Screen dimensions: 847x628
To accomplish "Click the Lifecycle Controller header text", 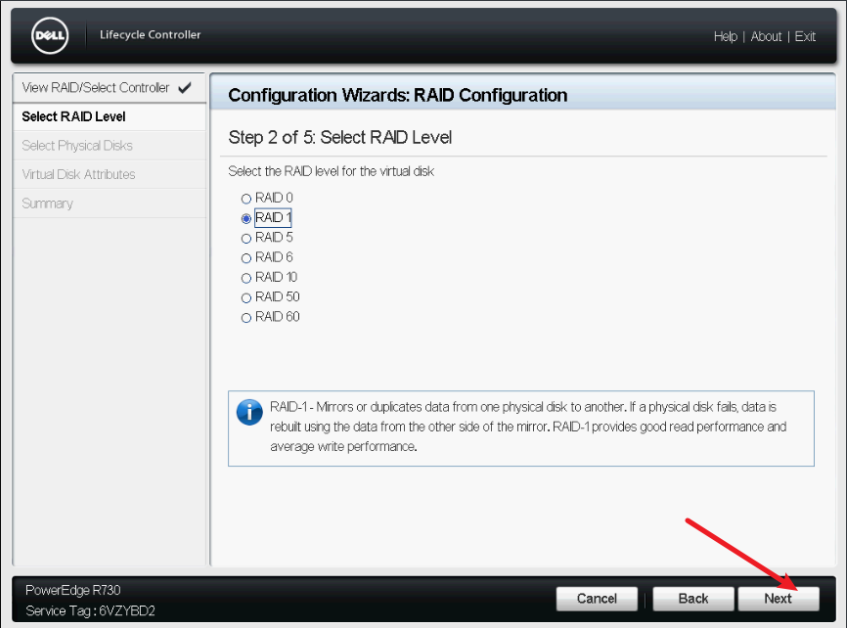I will (150, 34).
